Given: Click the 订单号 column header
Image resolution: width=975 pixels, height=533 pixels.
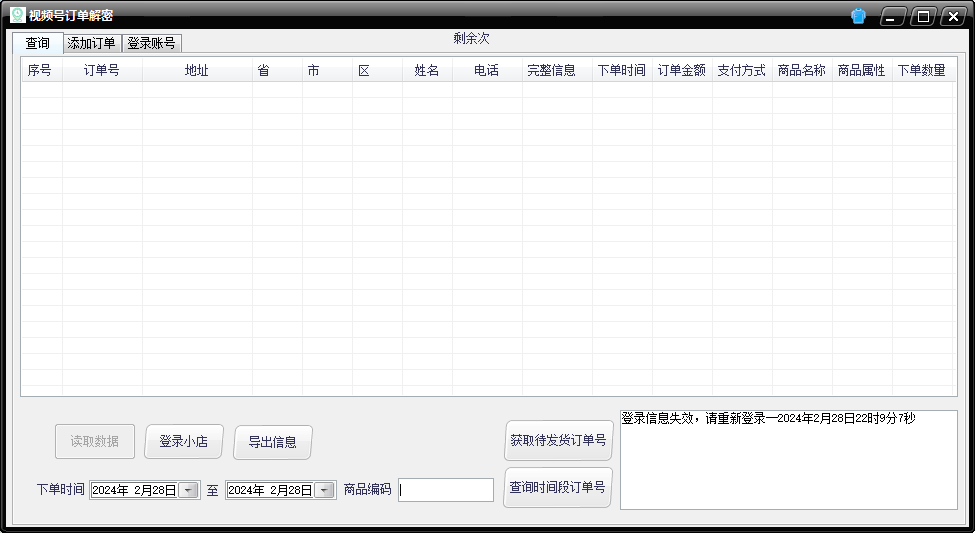Looking at the screenshot, I should 101,70.
